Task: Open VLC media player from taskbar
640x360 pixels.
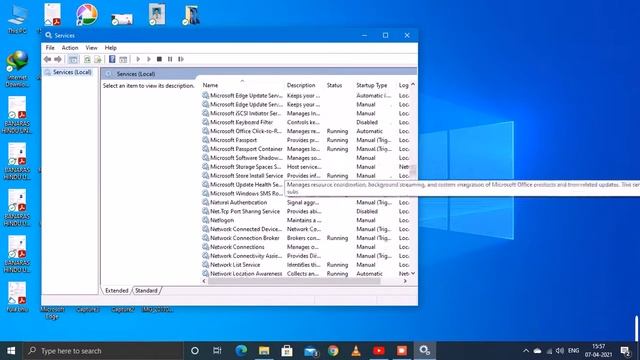Action: (356, 351)
